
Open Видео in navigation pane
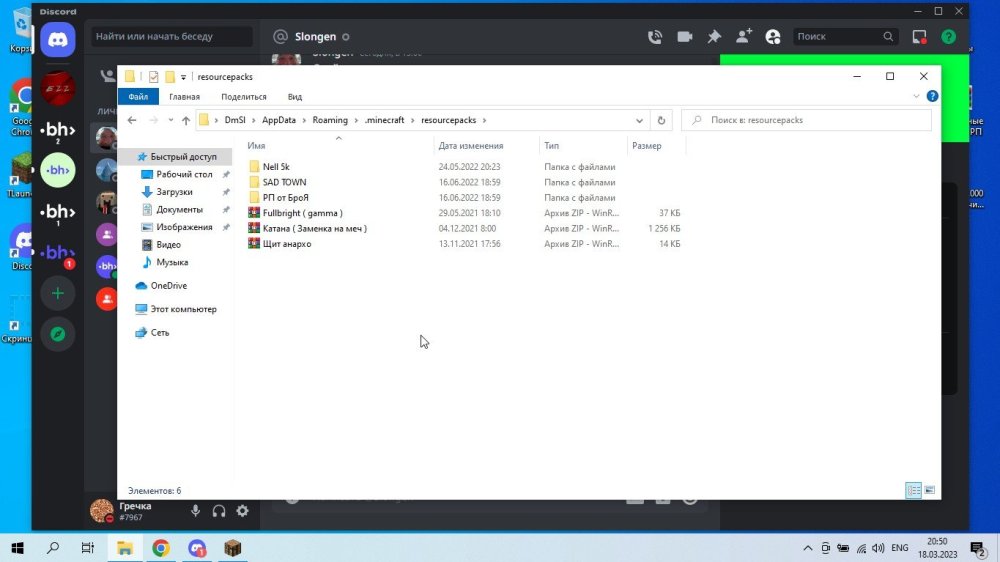click(168, 244)
